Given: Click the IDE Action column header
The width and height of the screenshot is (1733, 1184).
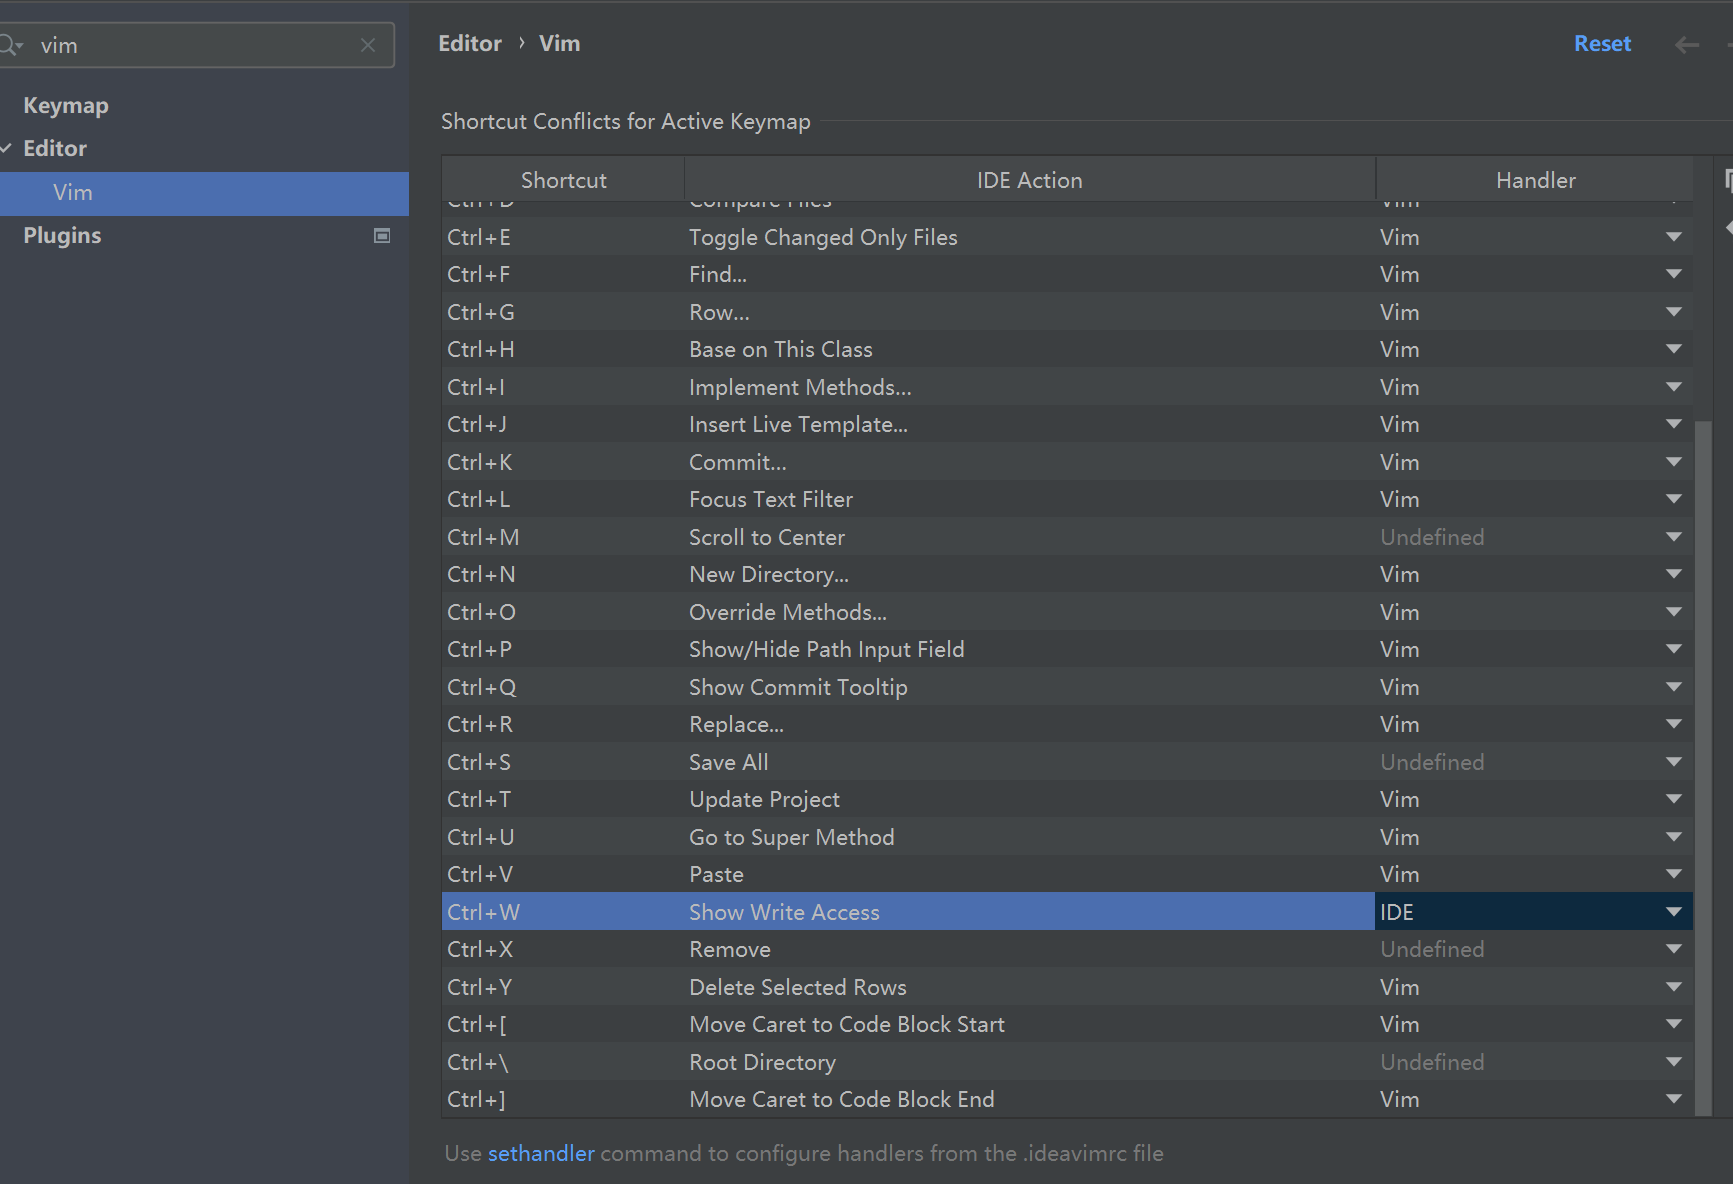Looking at the screenshot, I should tap(1029, 180).
